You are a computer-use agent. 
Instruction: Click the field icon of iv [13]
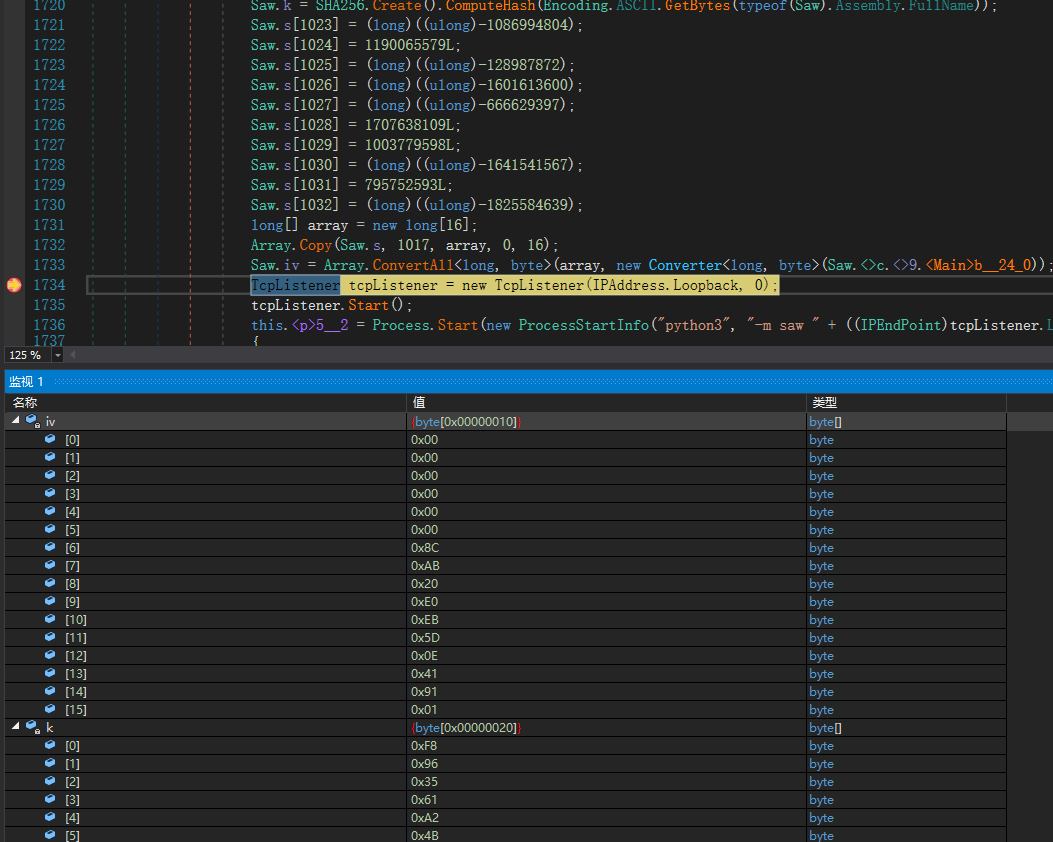point(50,673)
